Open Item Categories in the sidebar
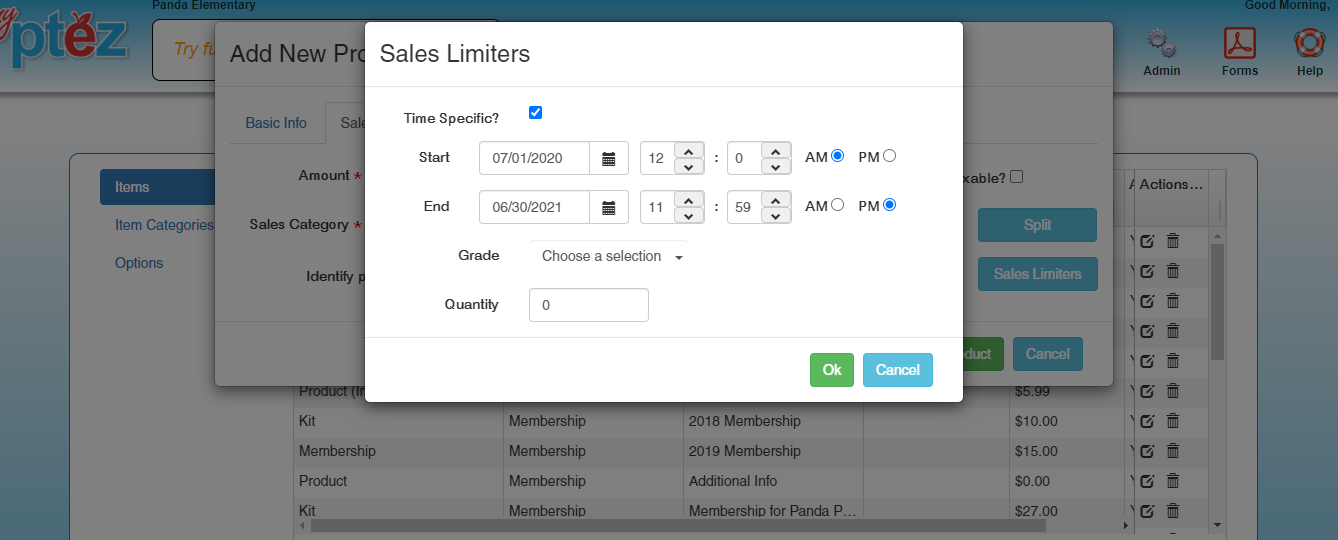 (164, 225)
